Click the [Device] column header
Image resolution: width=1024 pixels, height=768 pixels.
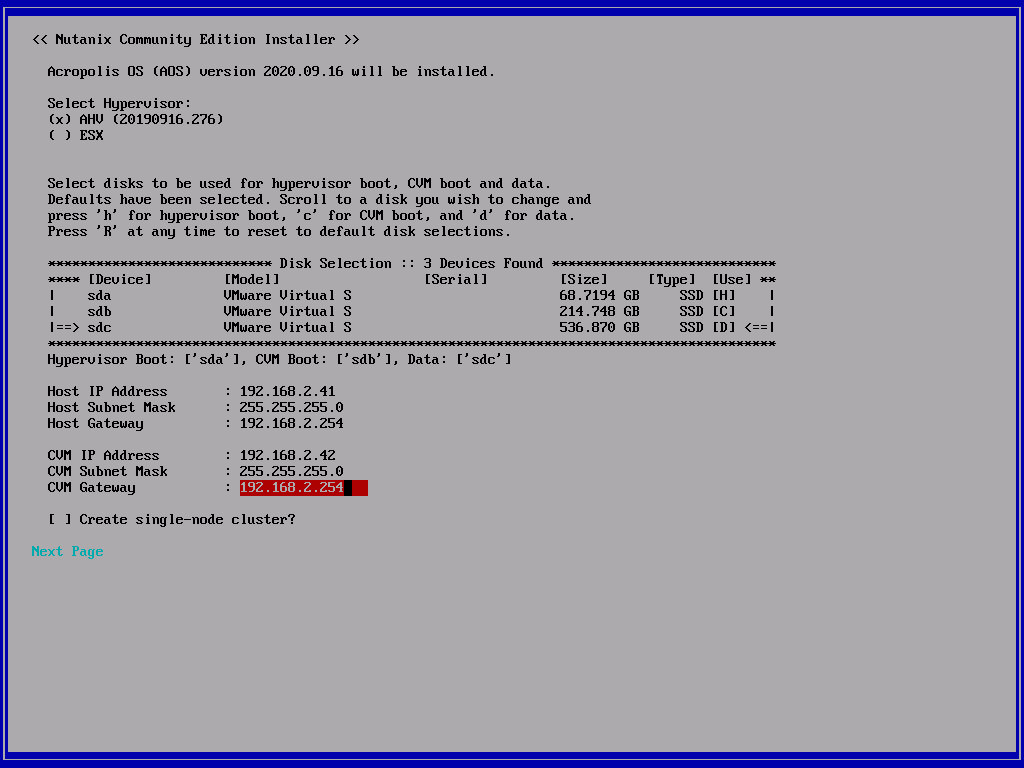(120, 280)
